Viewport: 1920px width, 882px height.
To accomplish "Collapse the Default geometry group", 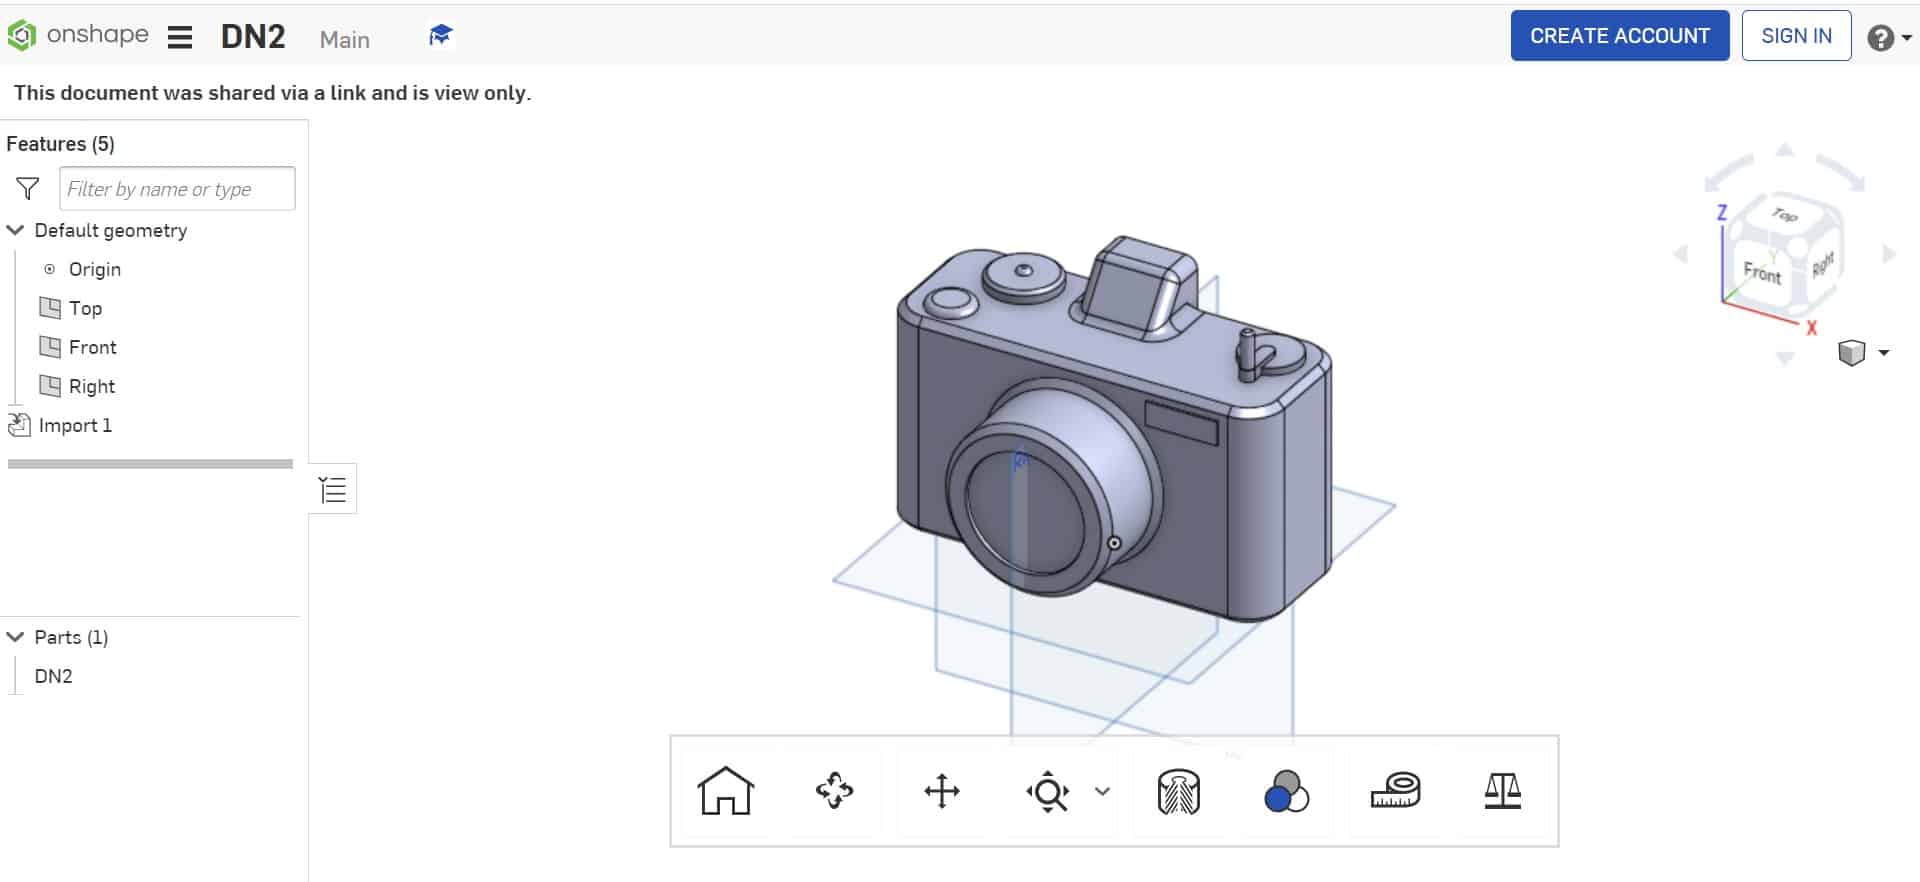I will [x=15, y=230].
